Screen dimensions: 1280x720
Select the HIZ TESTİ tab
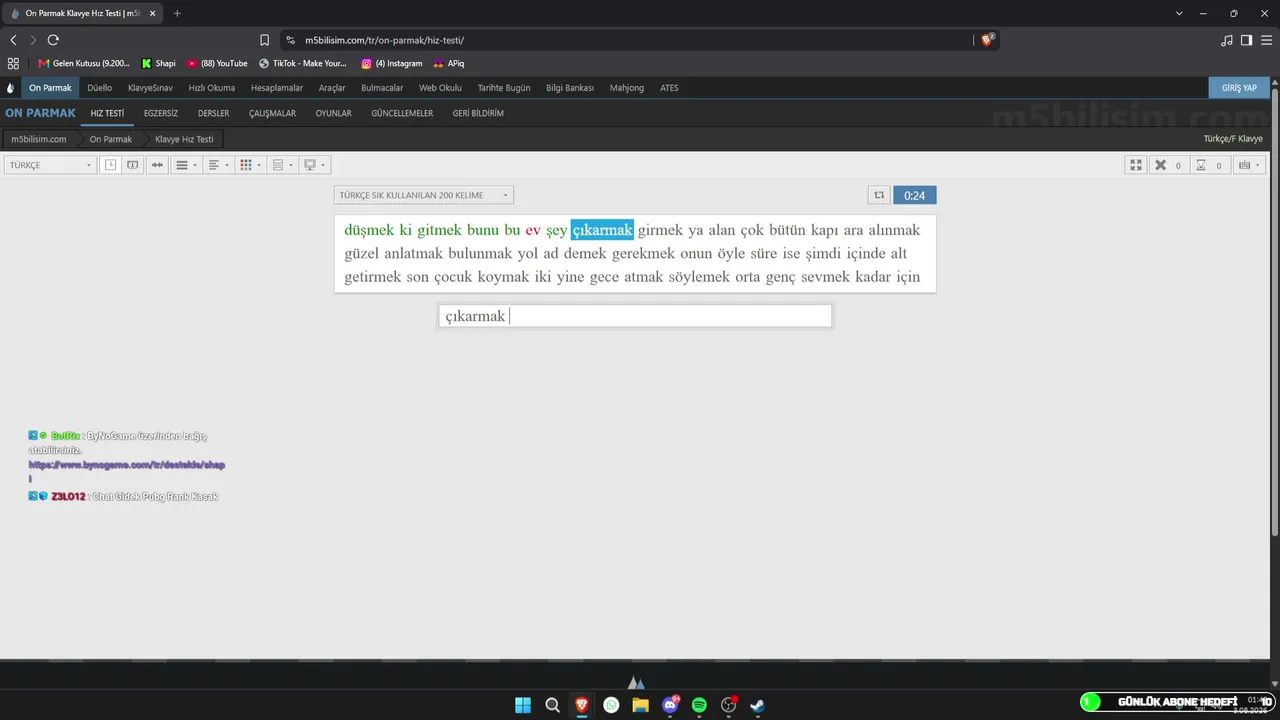point(107,114)
